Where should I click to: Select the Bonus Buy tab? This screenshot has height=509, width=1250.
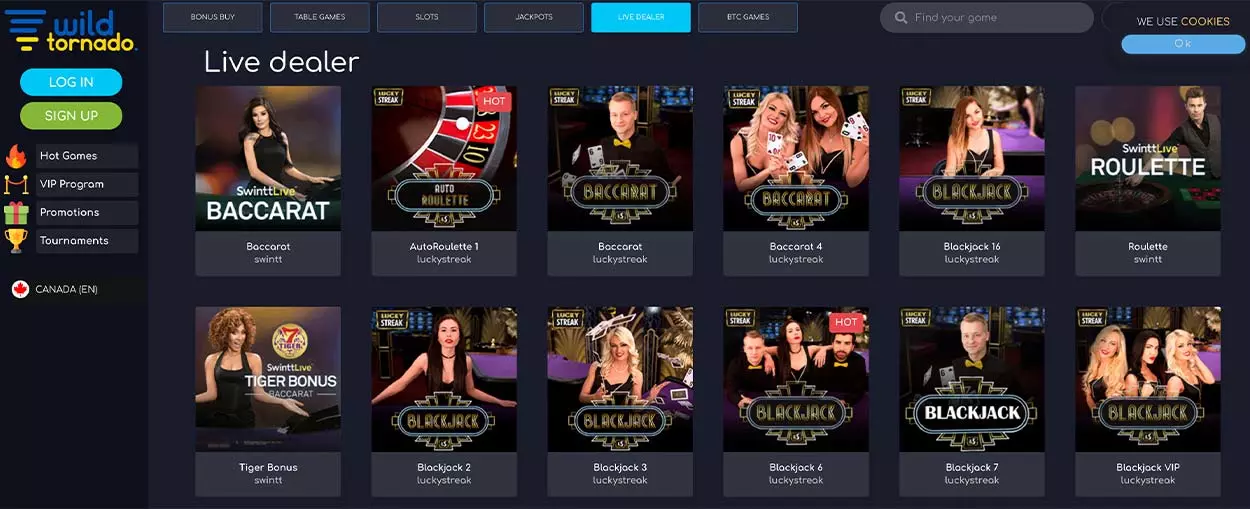(212, 17)
